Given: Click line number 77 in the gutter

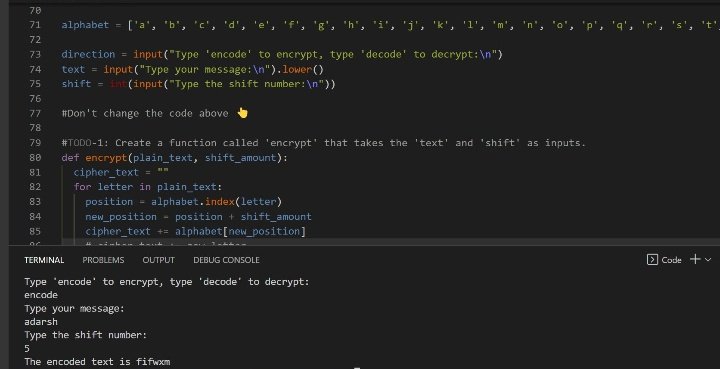Looking at the screenshot, I should point(35,113).
